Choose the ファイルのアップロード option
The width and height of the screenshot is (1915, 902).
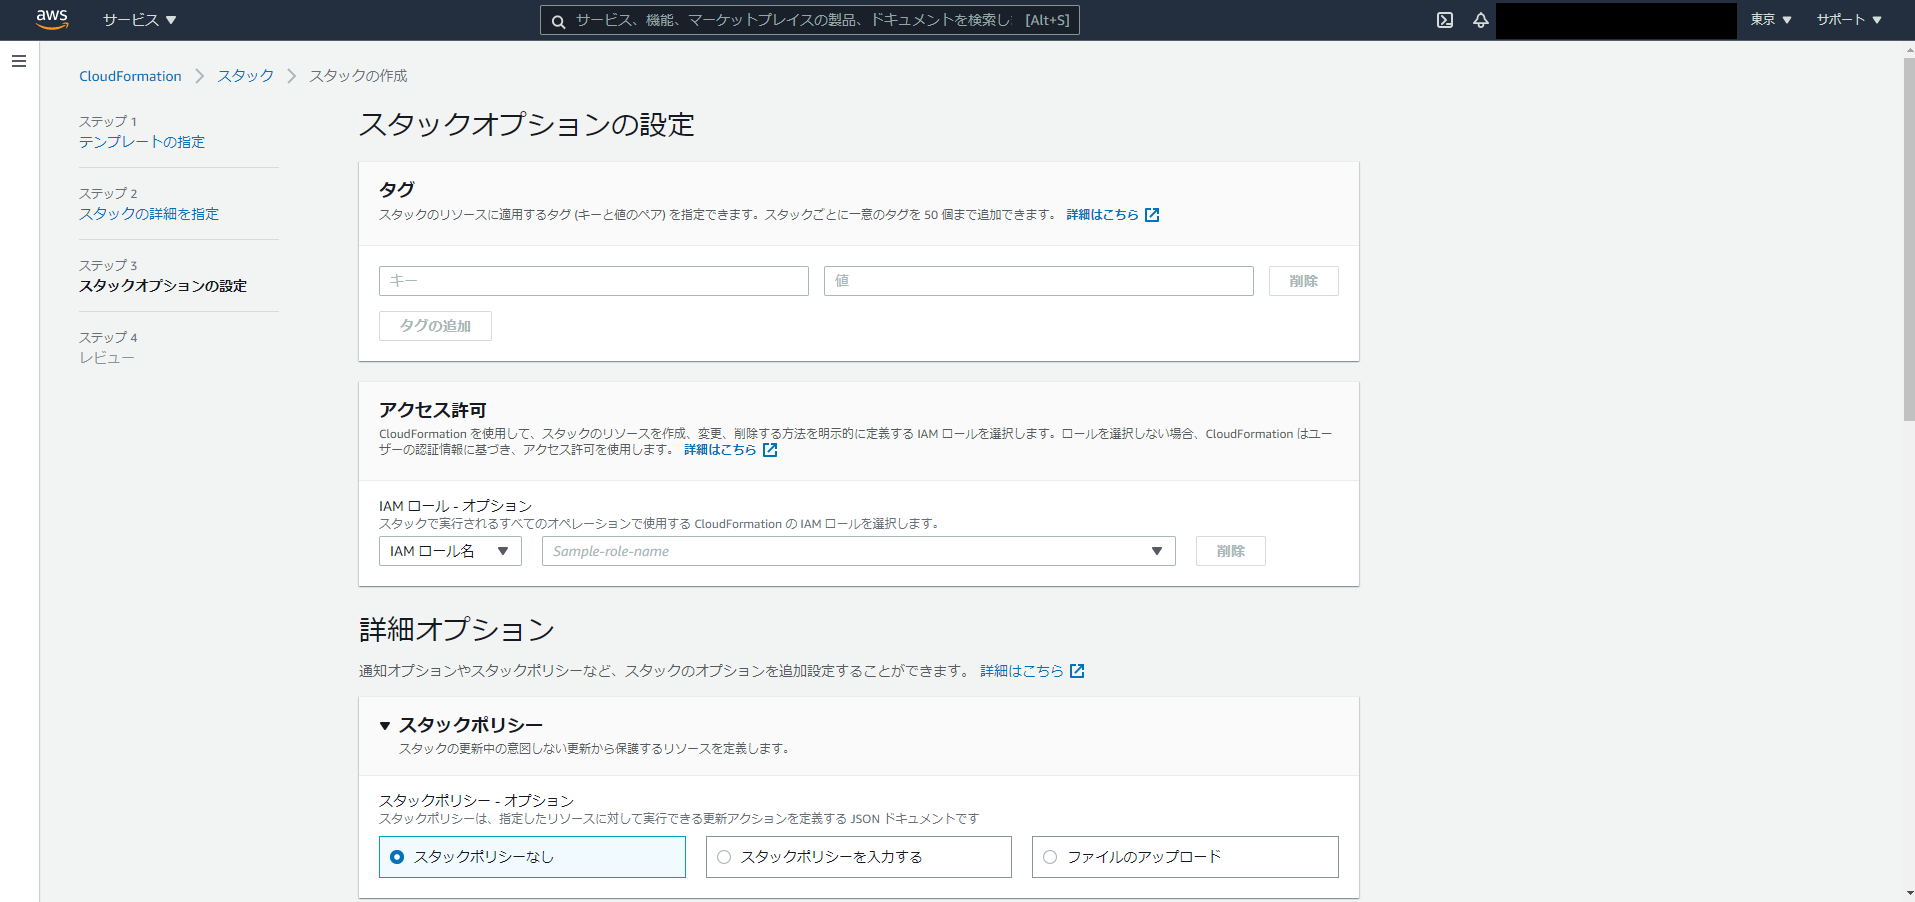pos(1049,857)
